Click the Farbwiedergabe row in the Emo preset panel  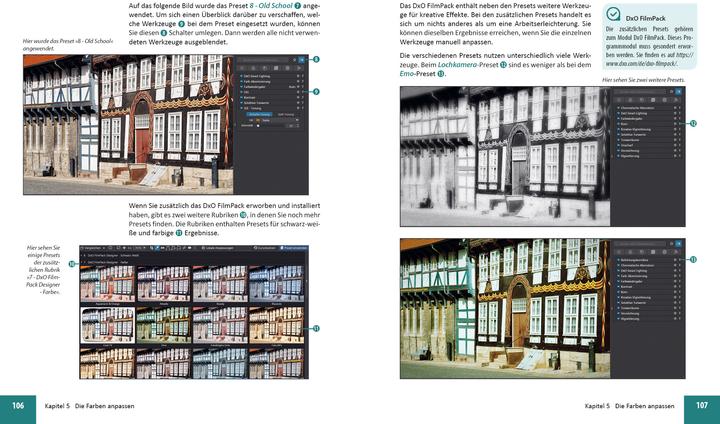pos(647,281)
